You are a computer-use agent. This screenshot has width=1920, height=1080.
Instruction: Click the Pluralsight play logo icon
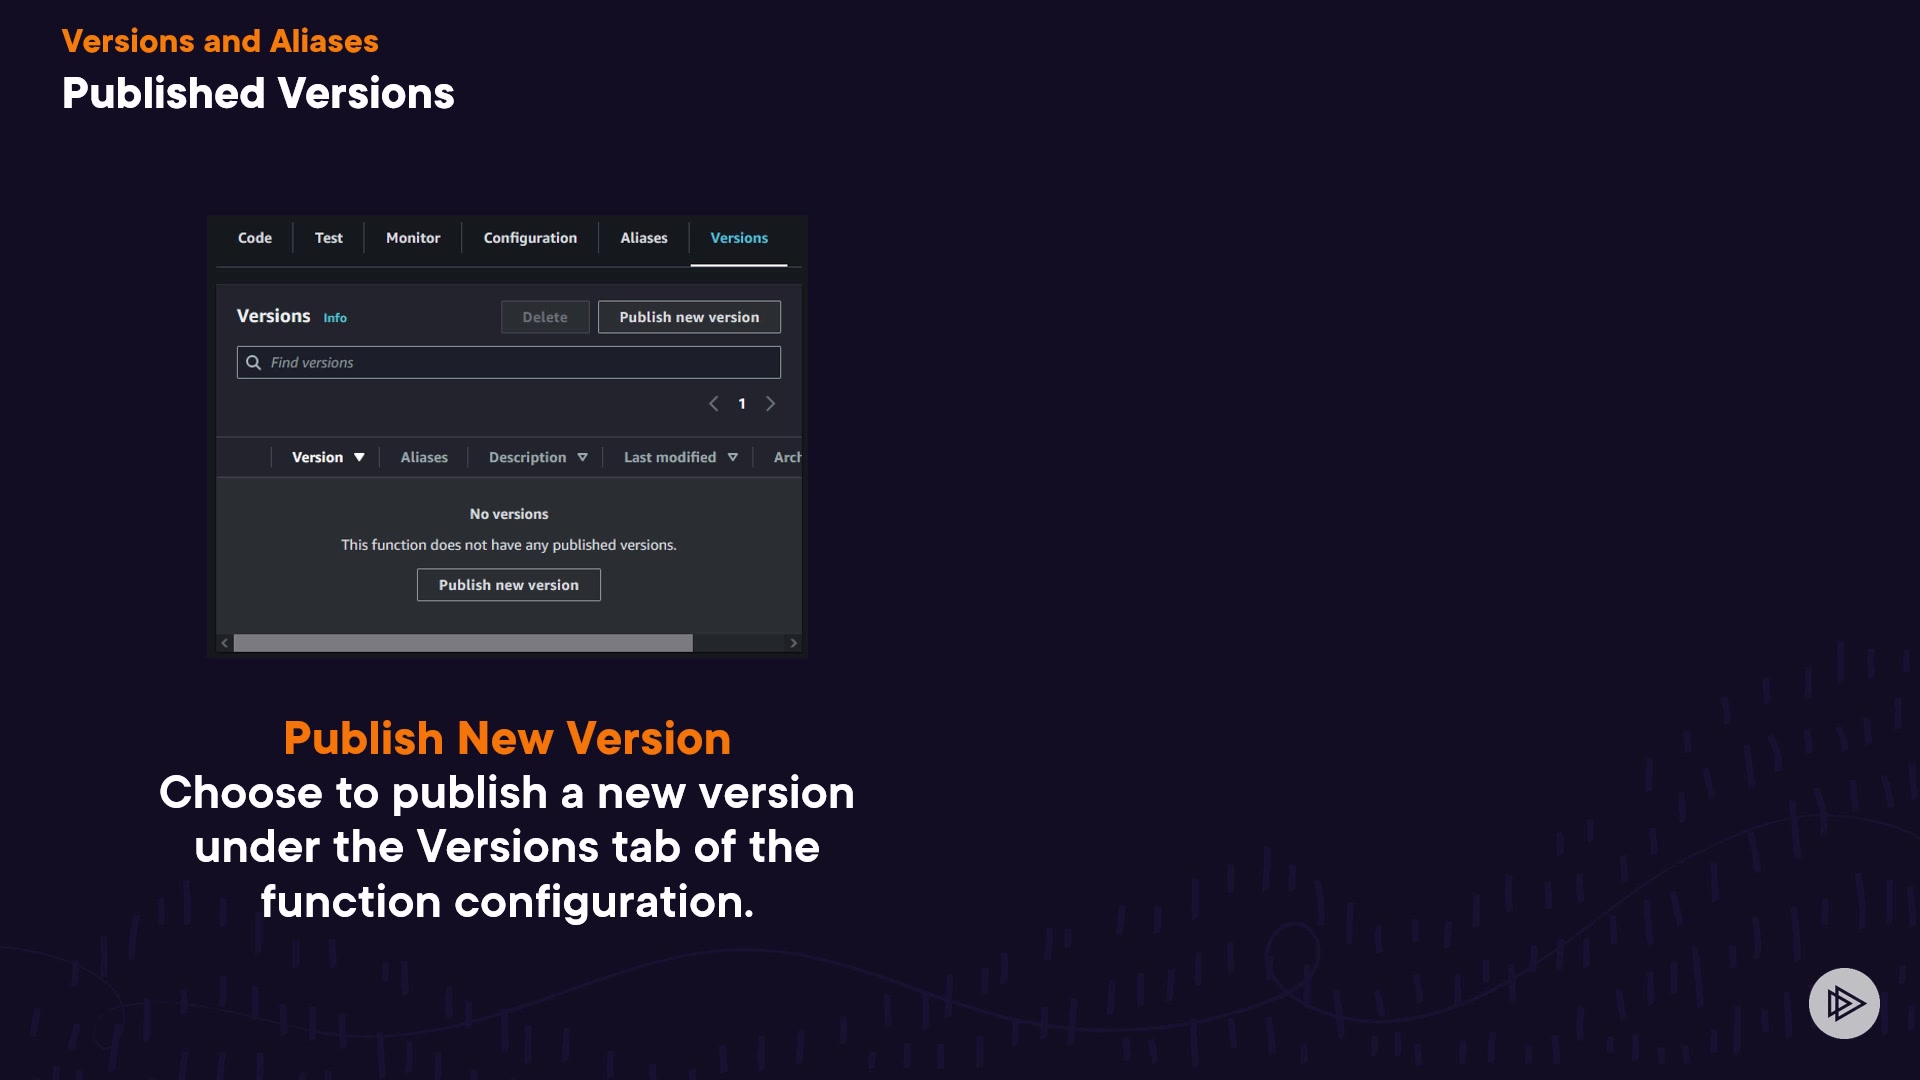coord(1843,1003)
